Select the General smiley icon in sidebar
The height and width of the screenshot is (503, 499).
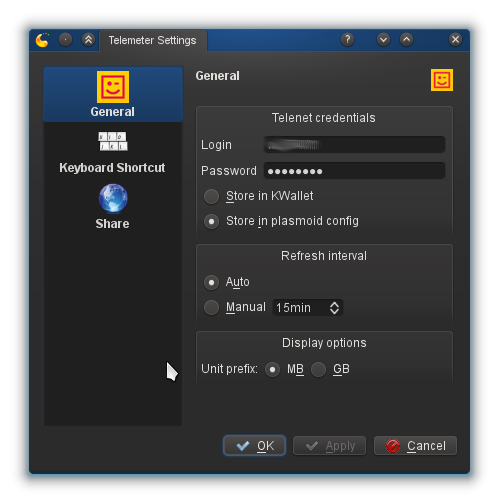pyautogui.click(x=113, y=87)
